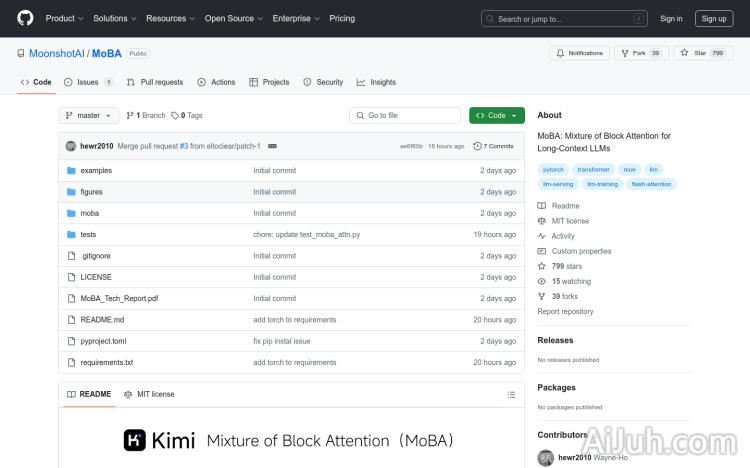The width and height of the screenshot is (750, 468).
Task: Open the 7 Commits history
Action: coord(495,146)
